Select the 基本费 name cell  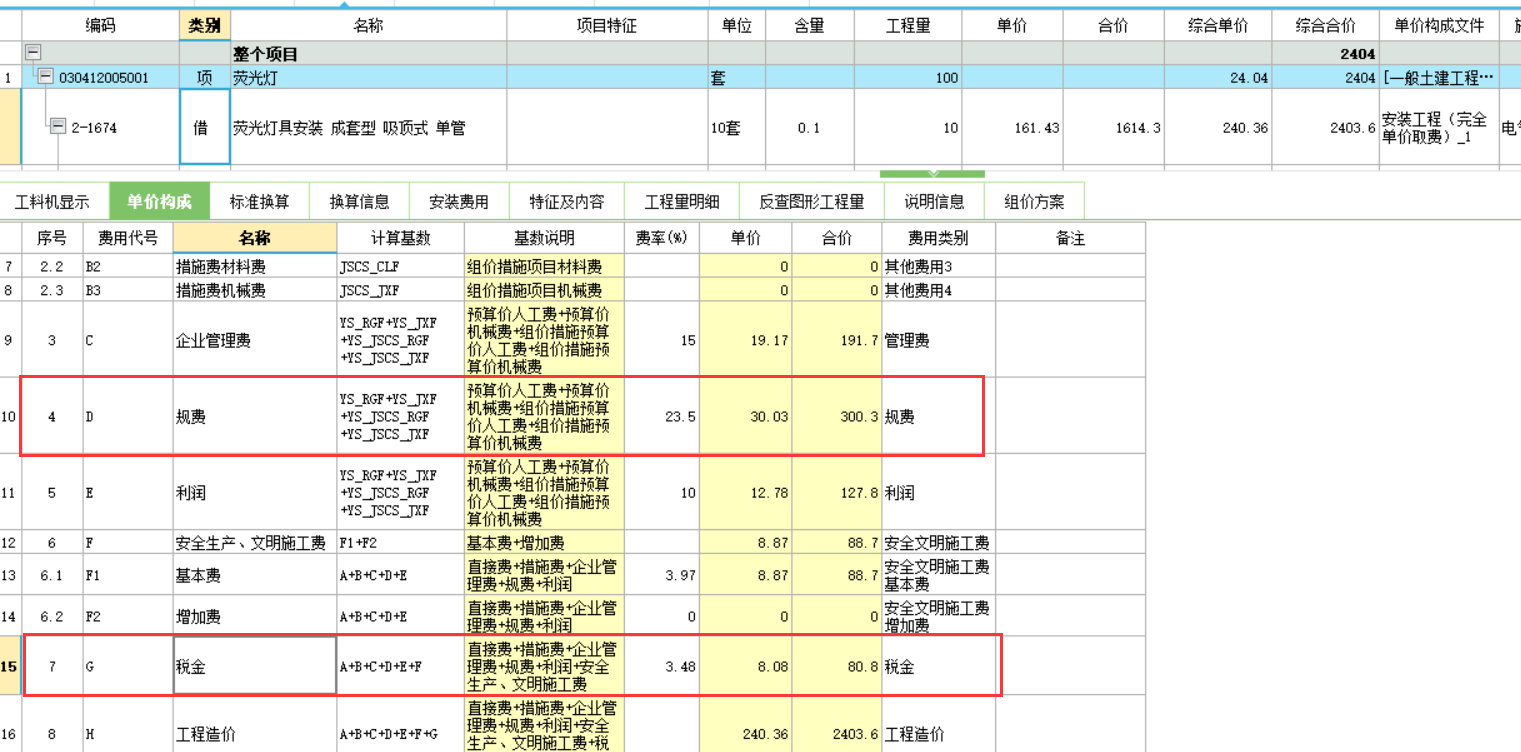254,576
